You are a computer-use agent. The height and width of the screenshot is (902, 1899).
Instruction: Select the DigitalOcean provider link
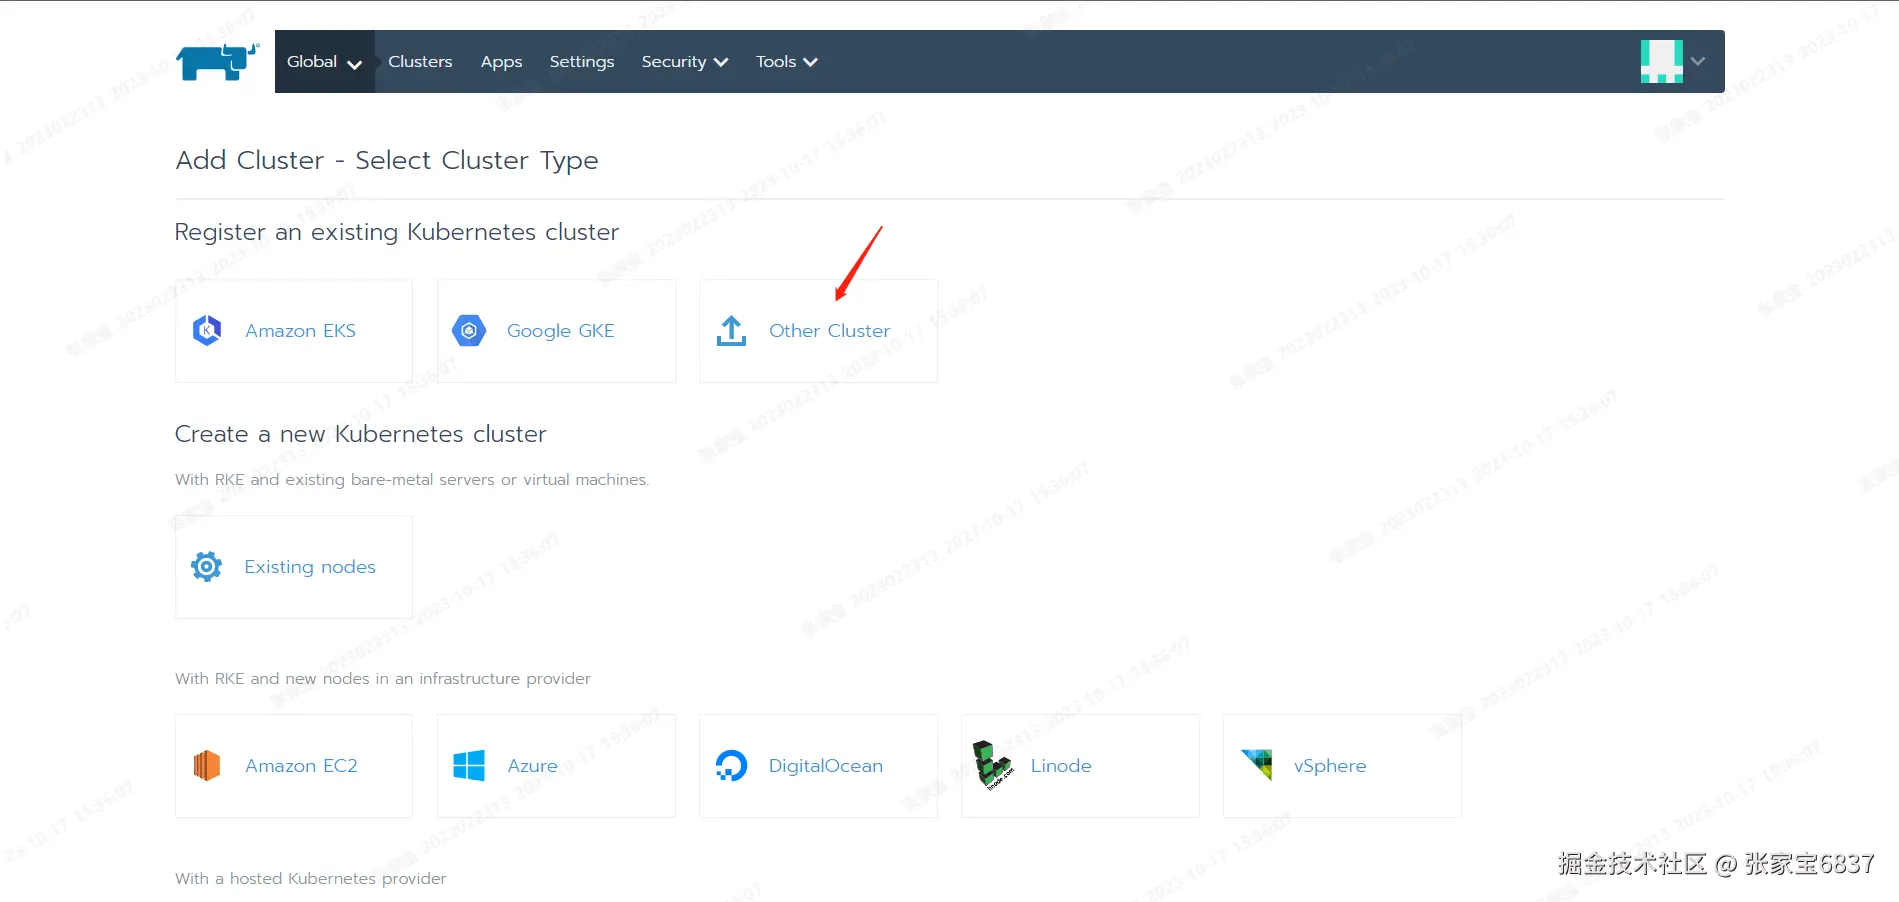[x=826, y=766]
